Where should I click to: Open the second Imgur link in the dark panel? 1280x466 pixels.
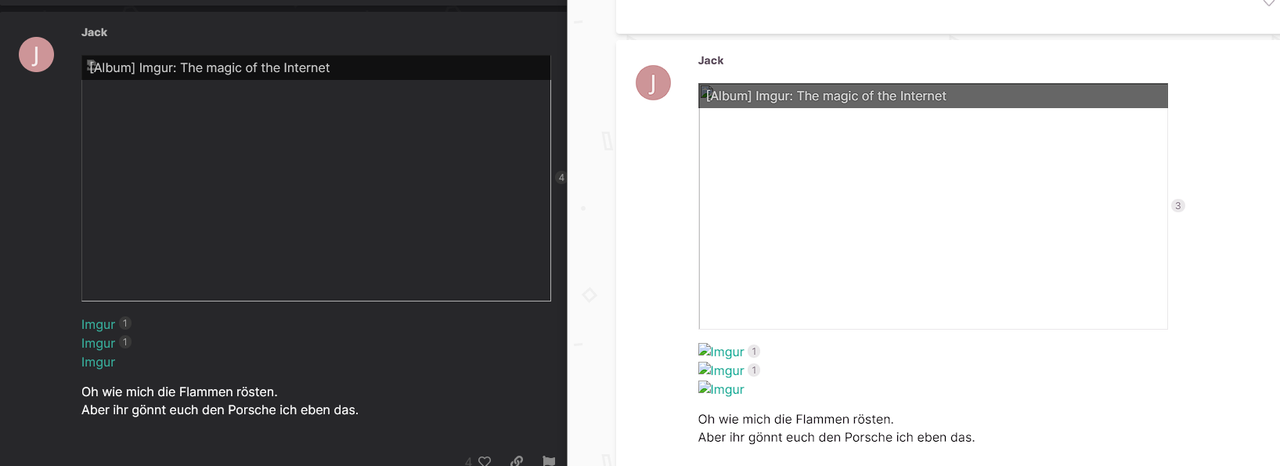[x=98, y=343]
